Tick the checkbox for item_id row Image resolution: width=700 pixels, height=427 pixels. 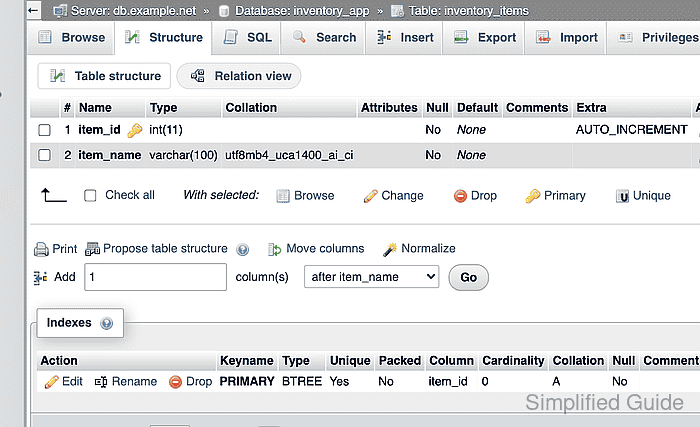click(44, 130)
